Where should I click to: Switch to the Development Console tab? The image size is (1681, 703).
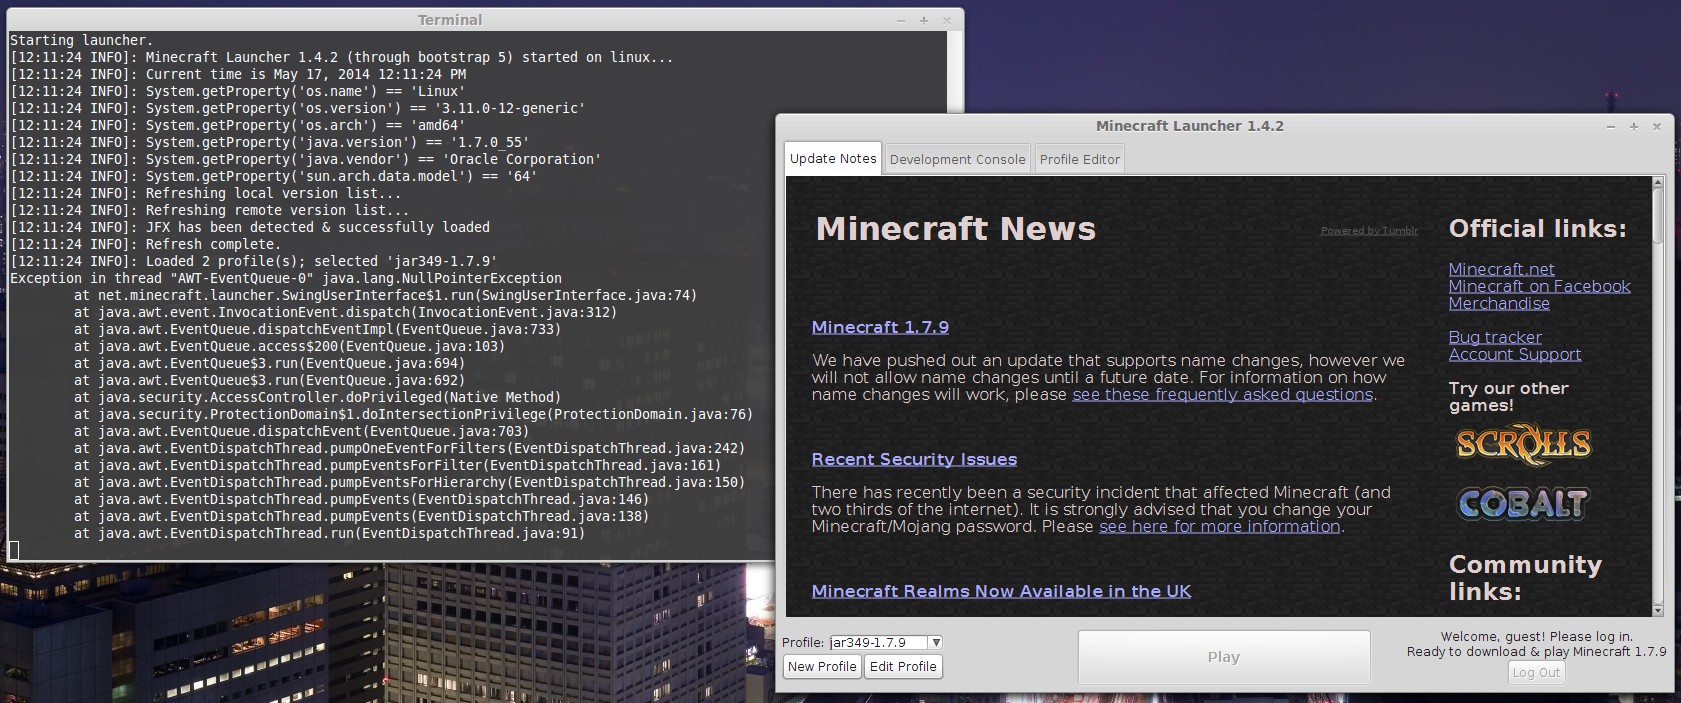coord(957,159)
